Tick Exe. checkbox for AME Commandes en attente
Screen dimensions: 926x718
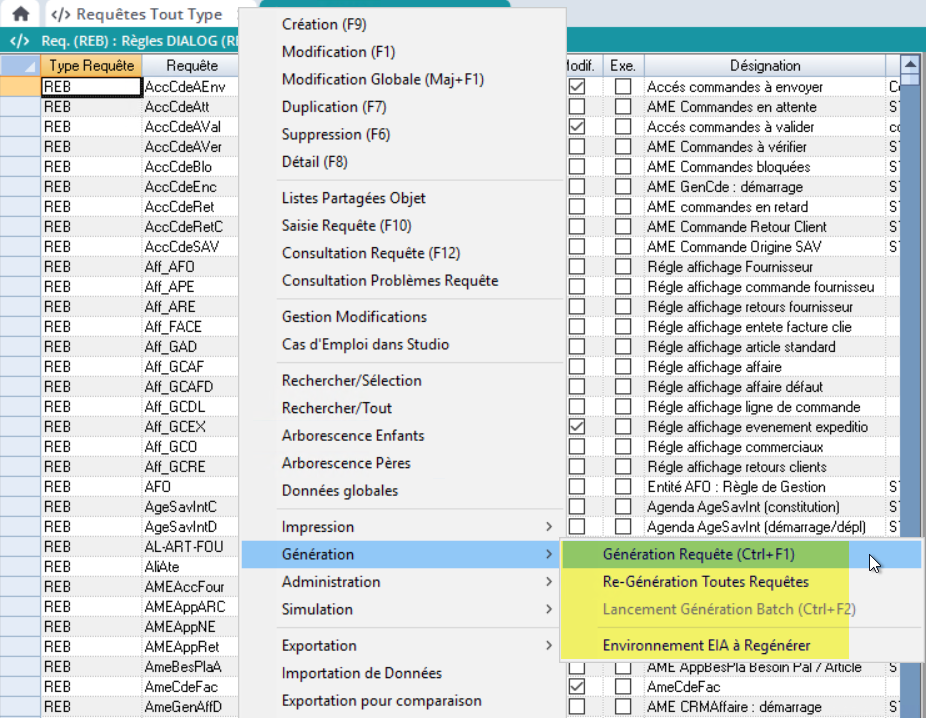tap(623, 107)
